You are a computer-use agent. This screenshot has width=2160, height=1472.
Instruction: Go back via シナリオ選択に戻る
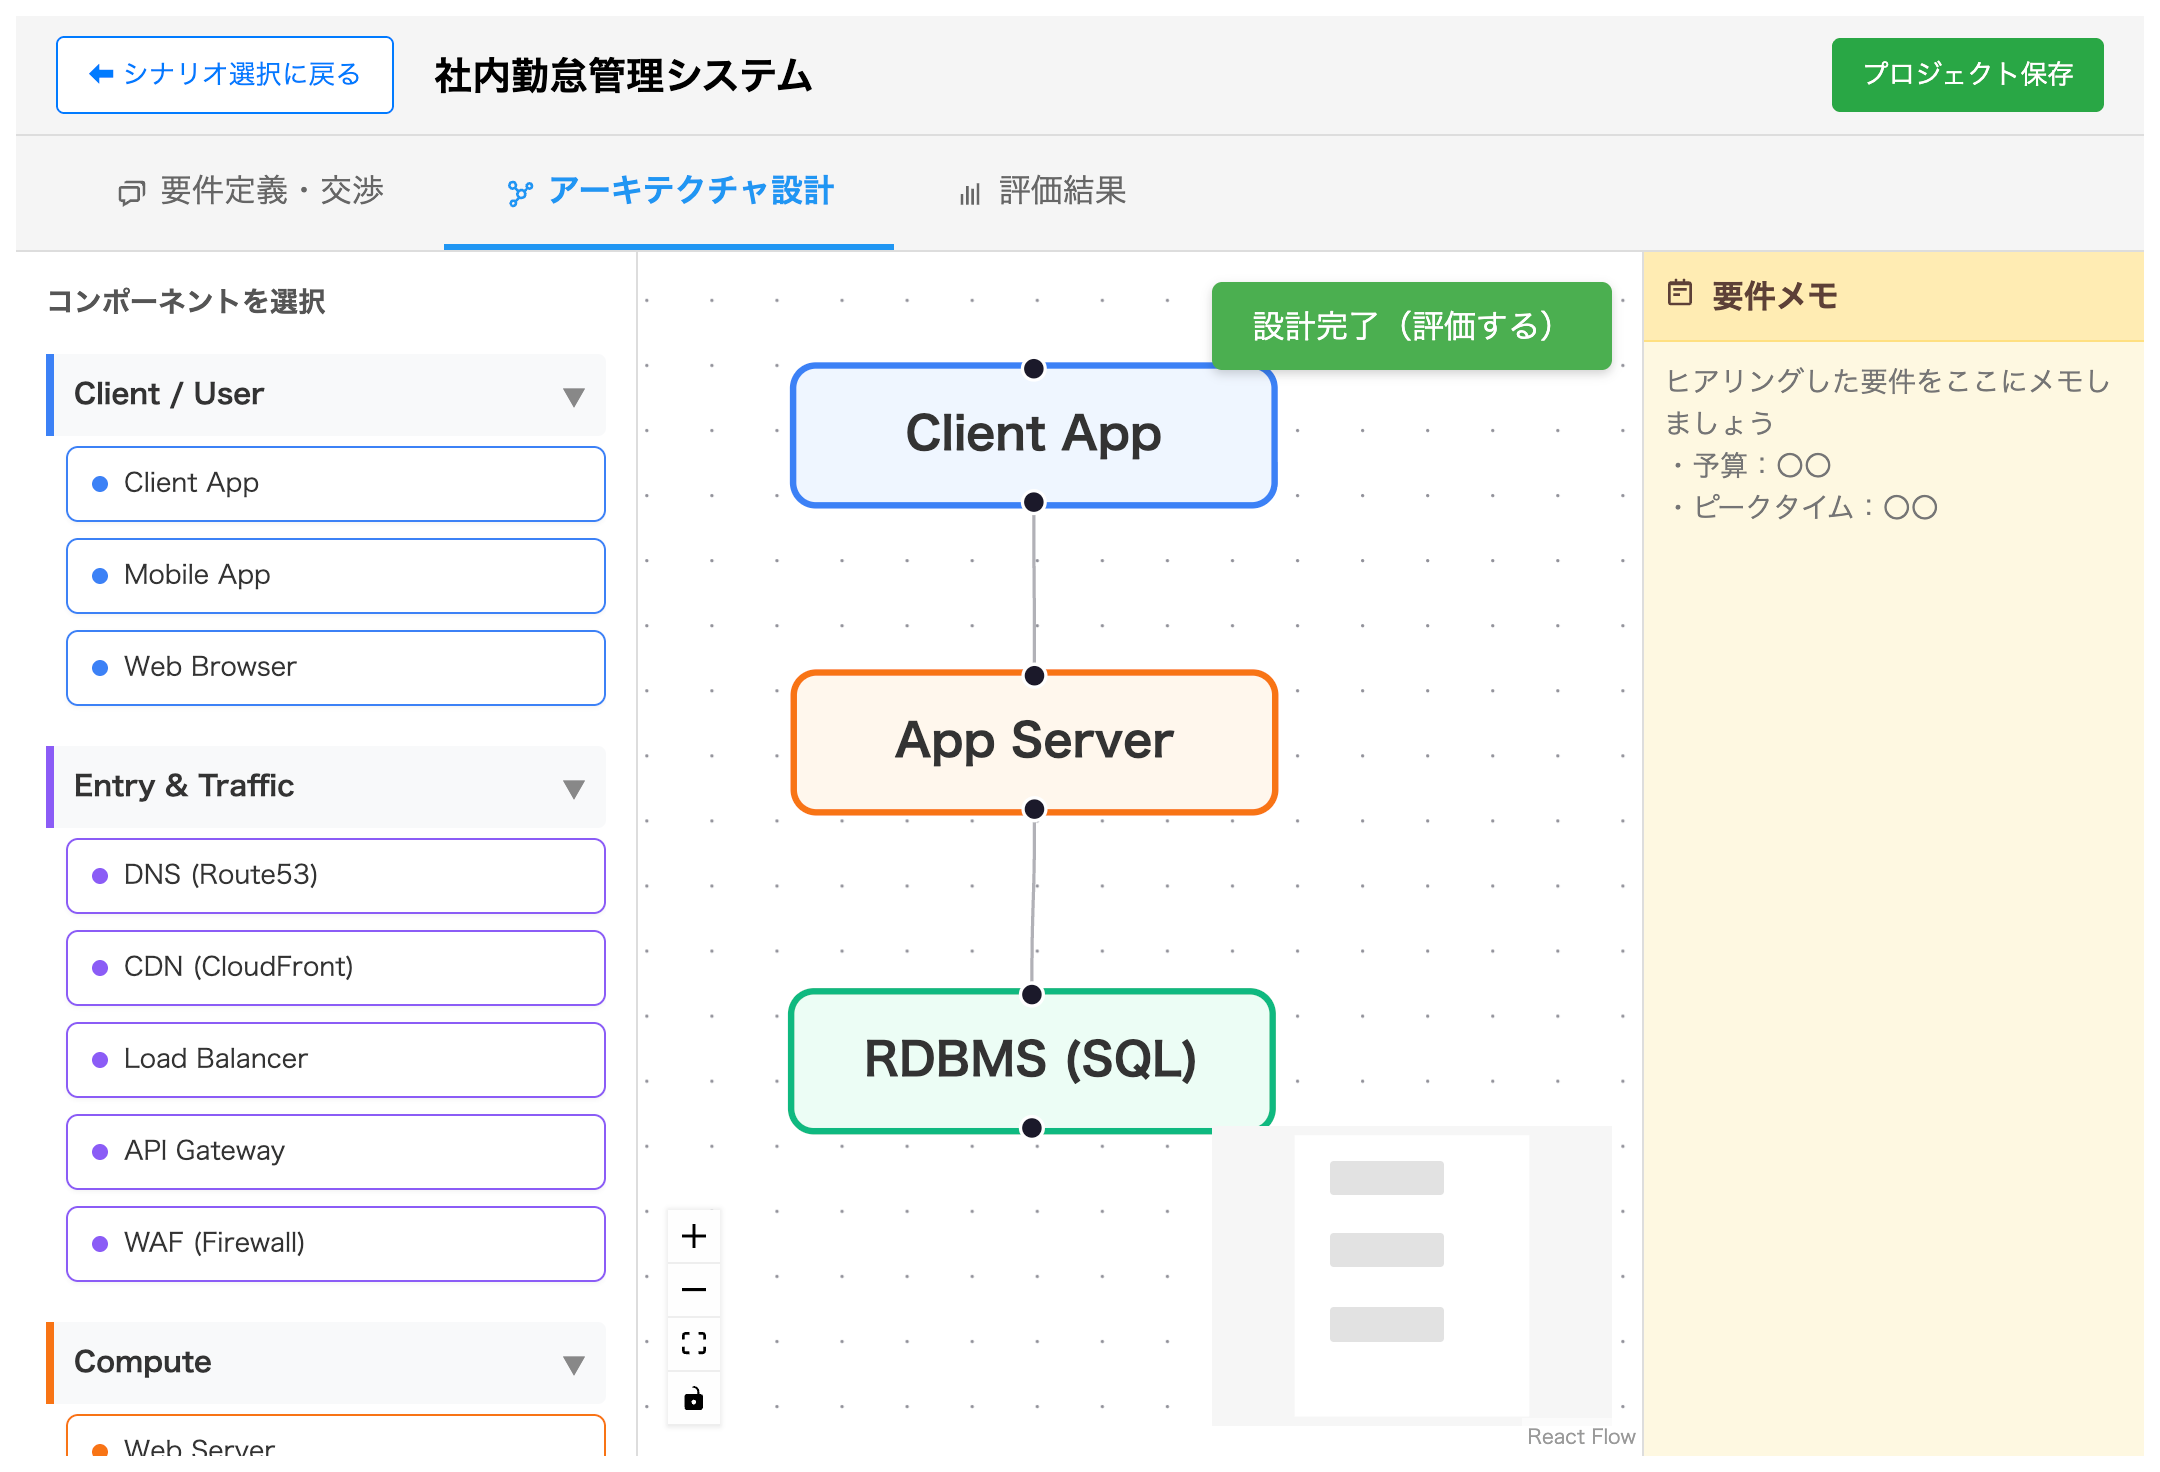pos(225,75)
